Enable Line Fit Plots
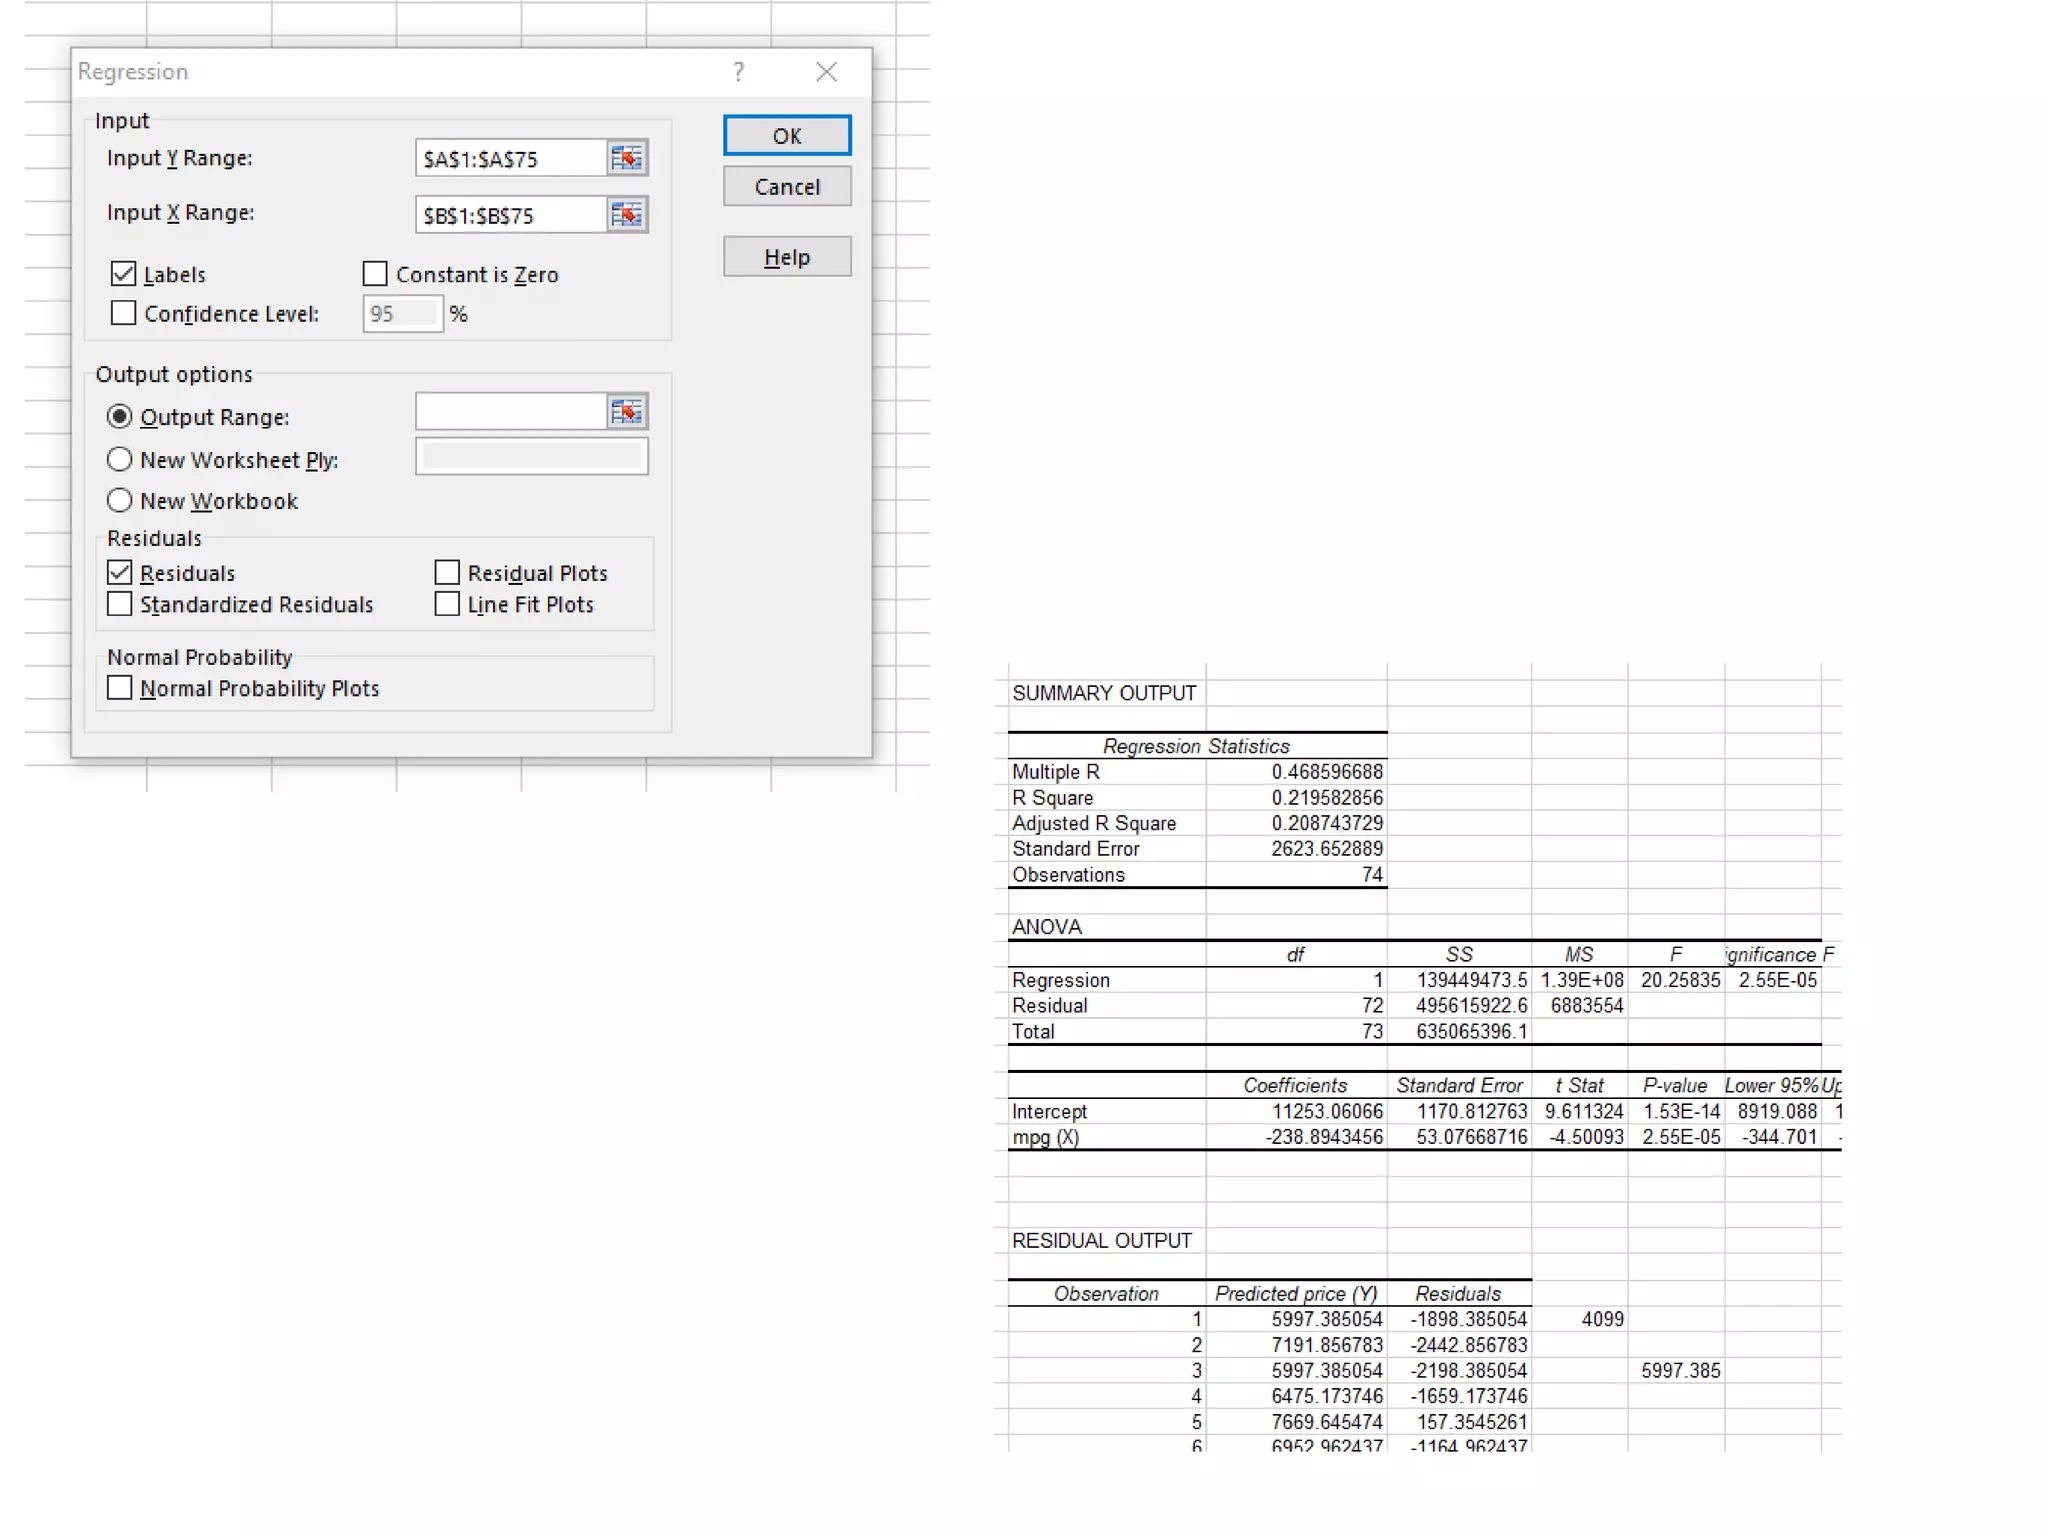The height and width of the screenshot is (1536, 2048). click(x=447, y=604)
